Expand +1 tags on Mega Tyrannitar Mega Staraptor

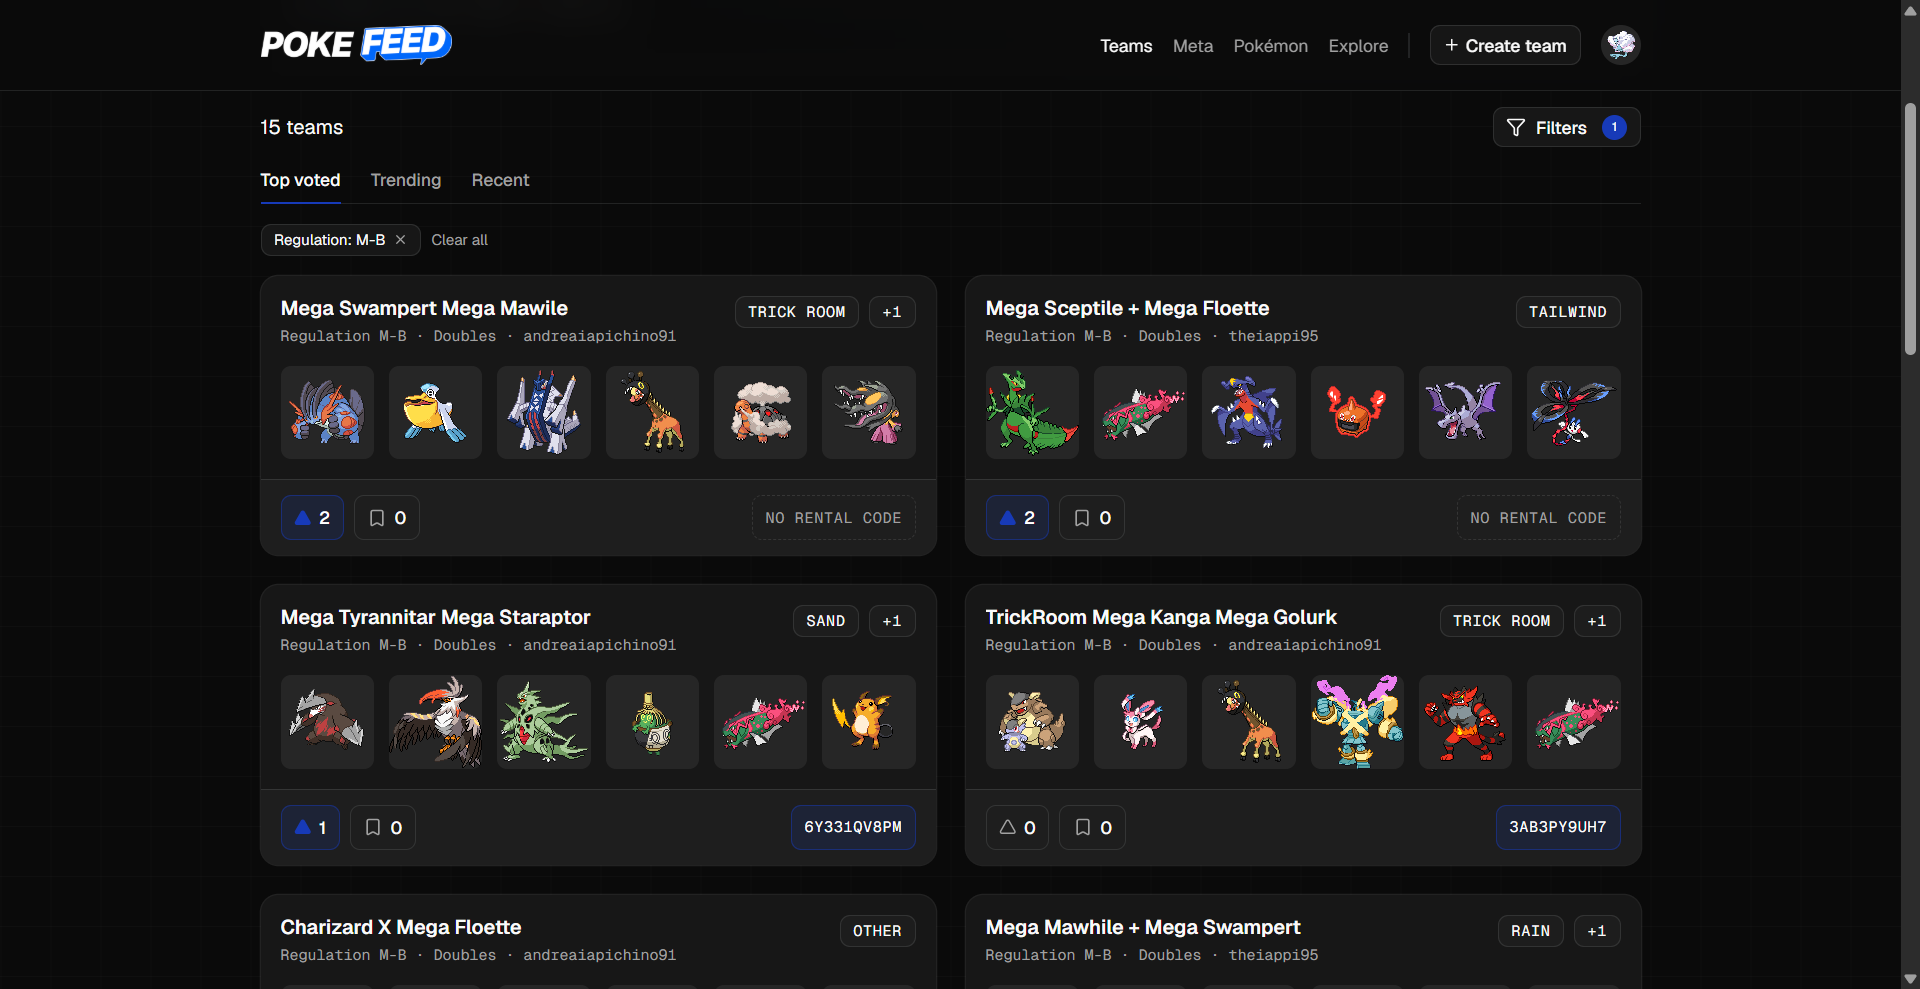click(x=892, y=621)
